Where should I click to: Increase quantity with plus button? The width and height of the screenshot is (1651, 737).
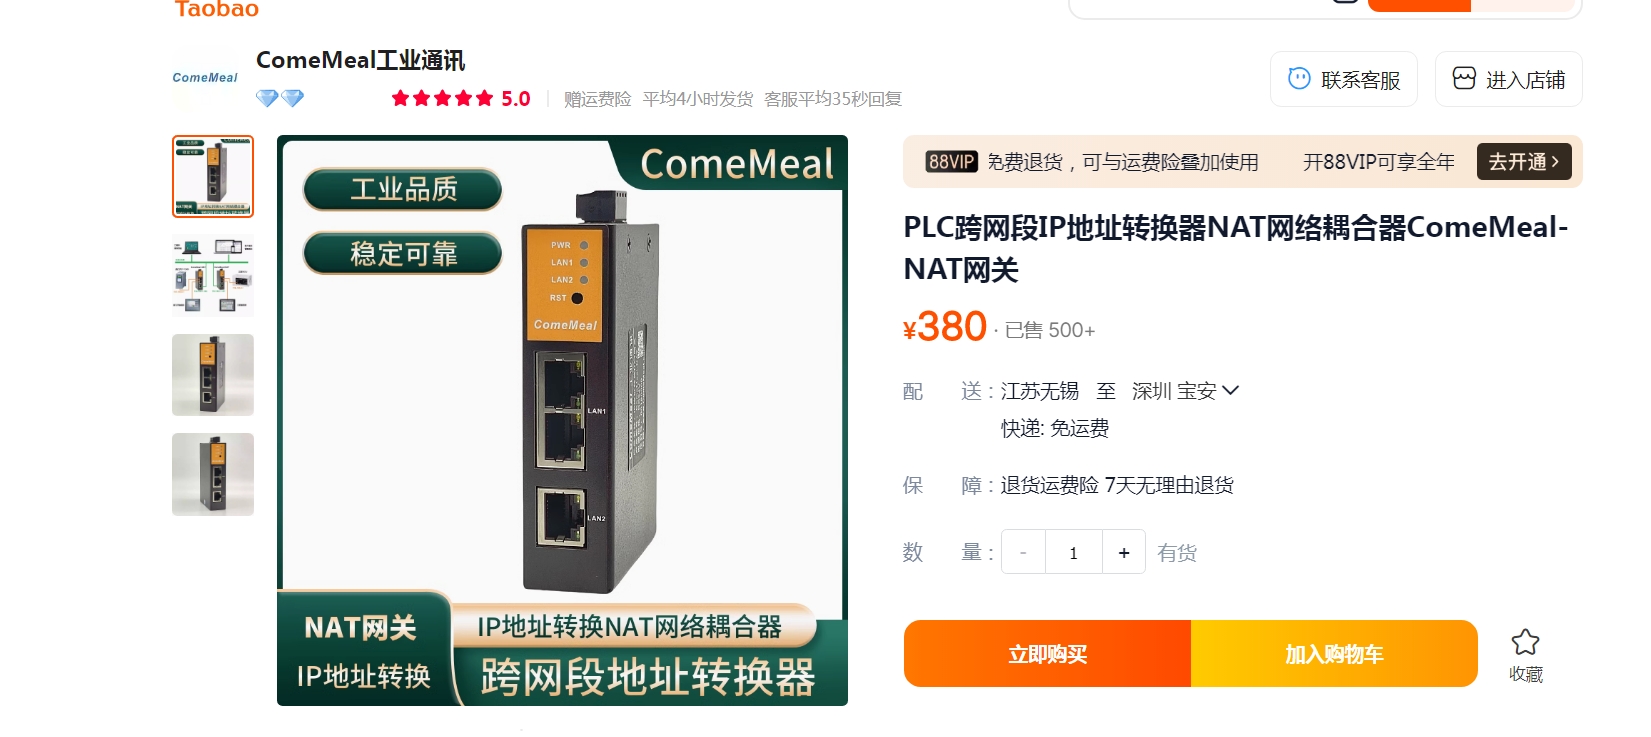[x=1124, y=552]
